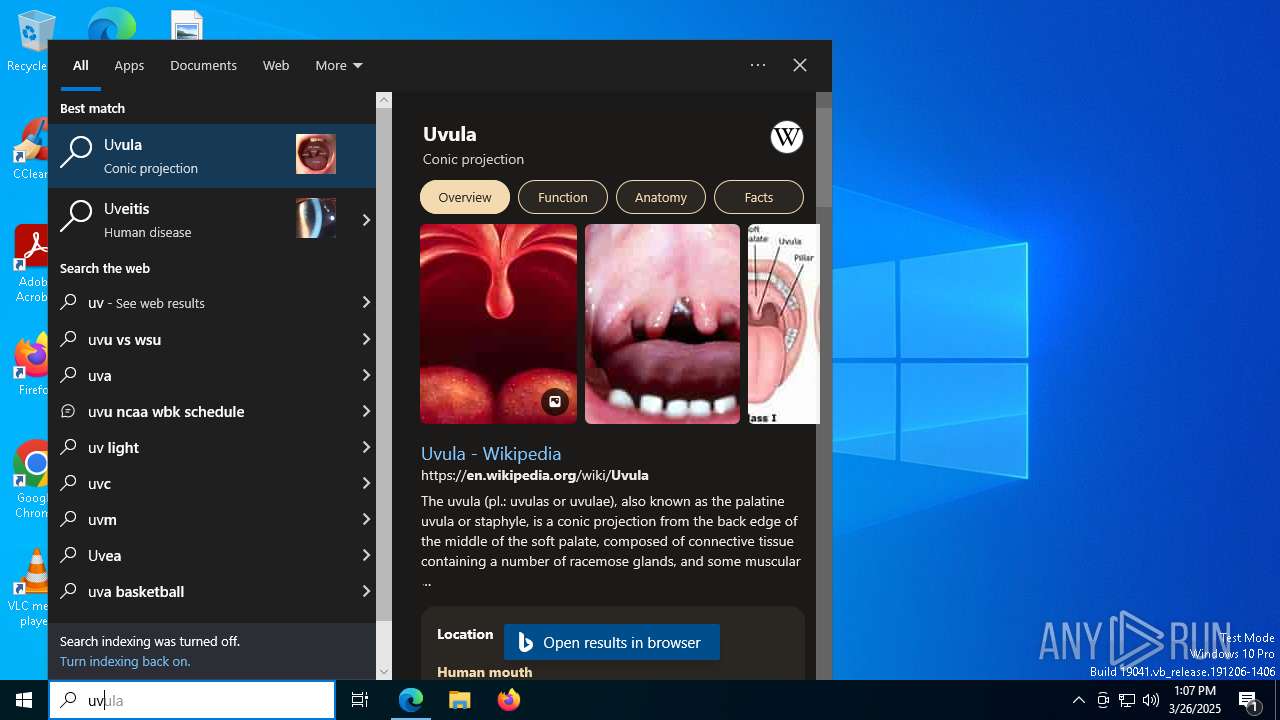Select the Facts pill tab
Image resolution: width=1280 pixels, height=720 pixels.
pyautogui.click(x=759, y=197)
